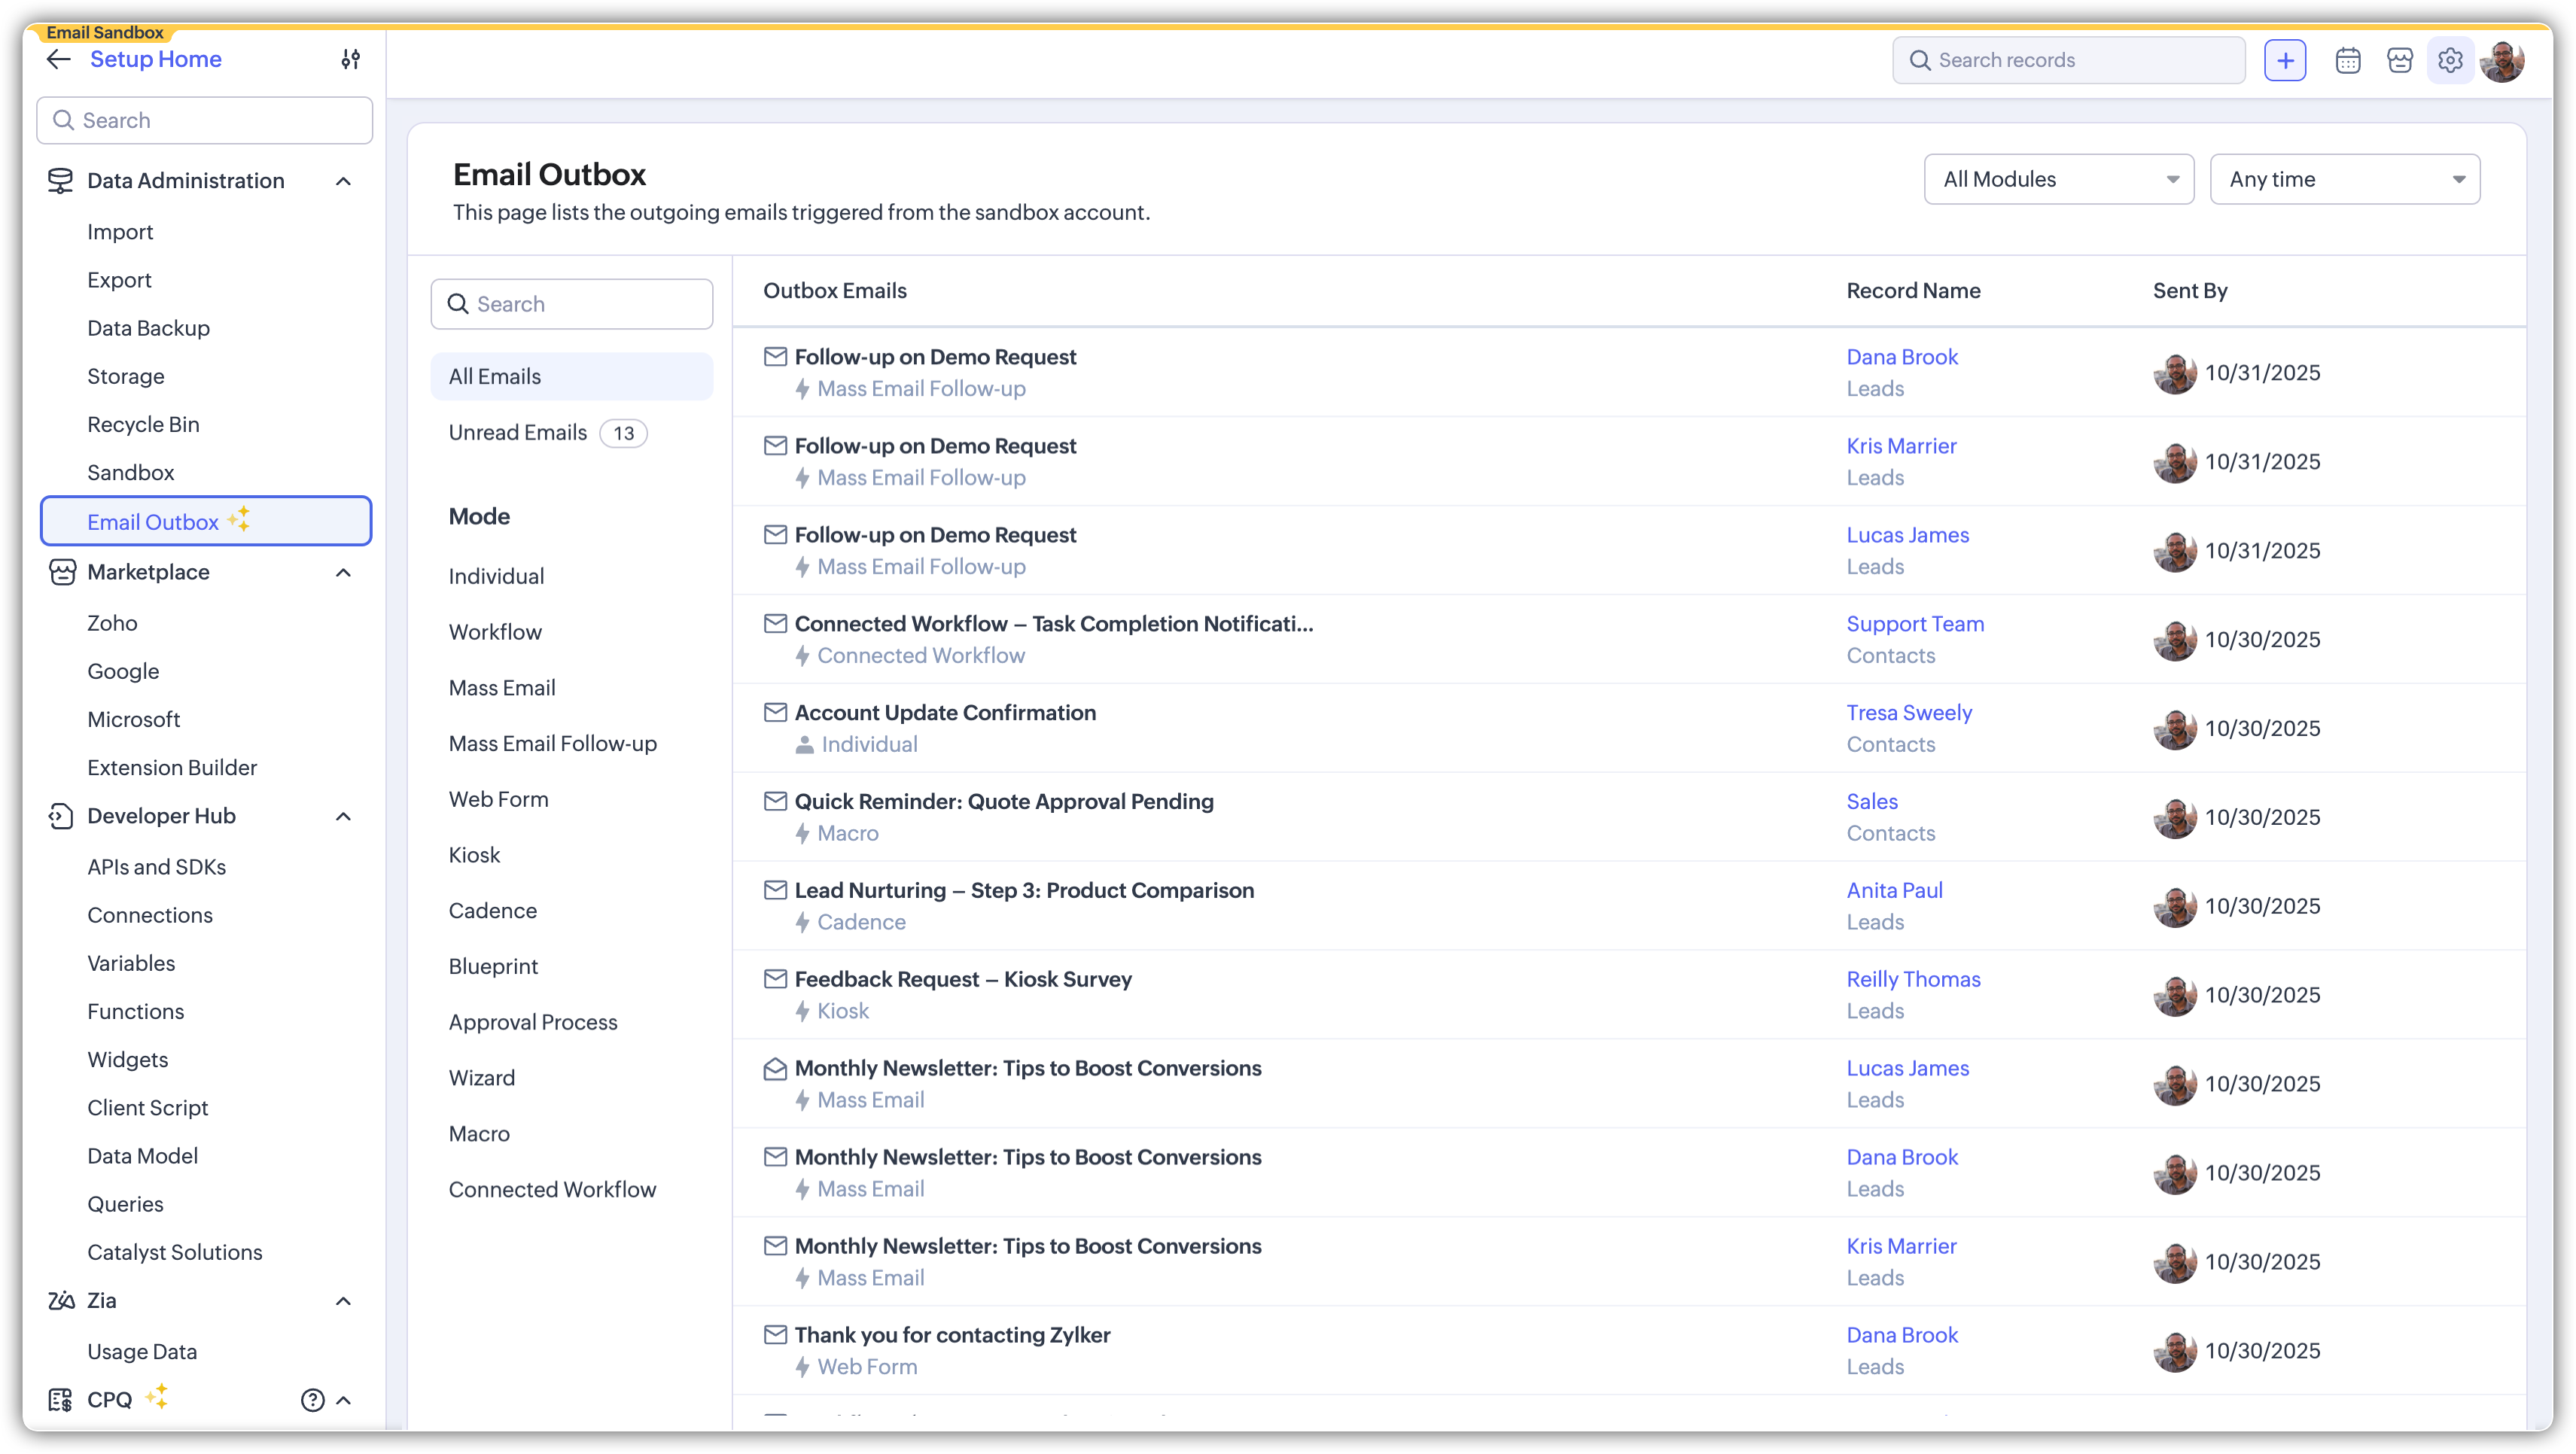This screenshot has width=2576, height=1454.
Task: Click the setup gear icon
Action: [2449, 61]
